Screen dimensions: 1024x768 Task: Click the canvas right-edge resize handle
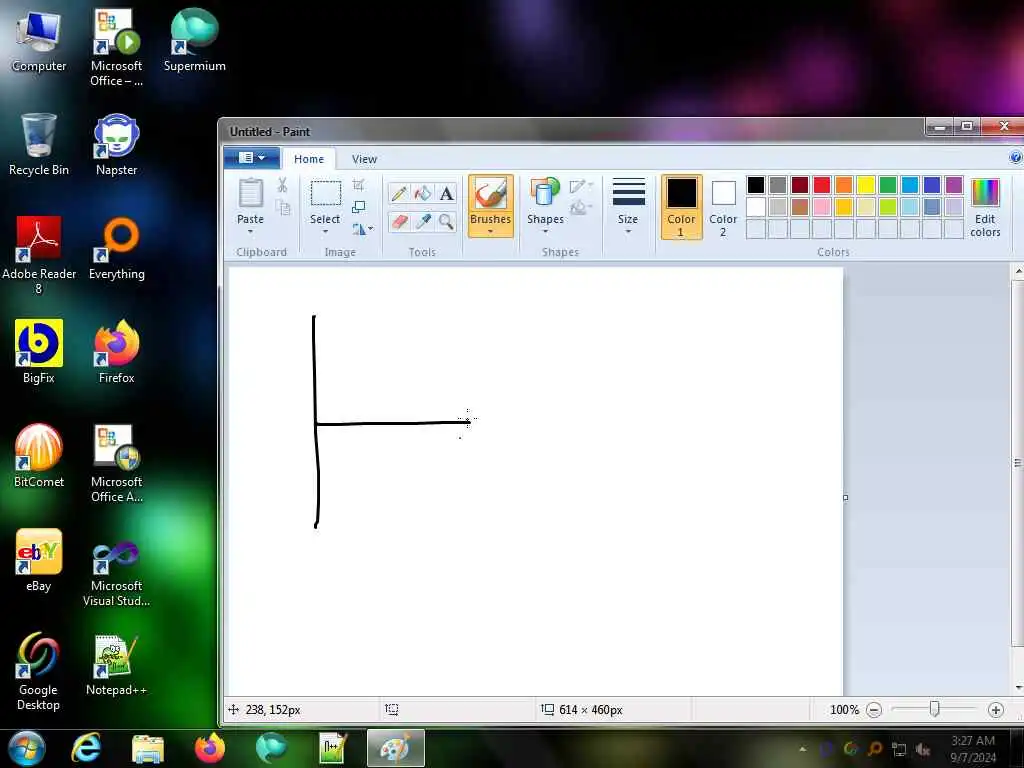(x=845, y=498)
